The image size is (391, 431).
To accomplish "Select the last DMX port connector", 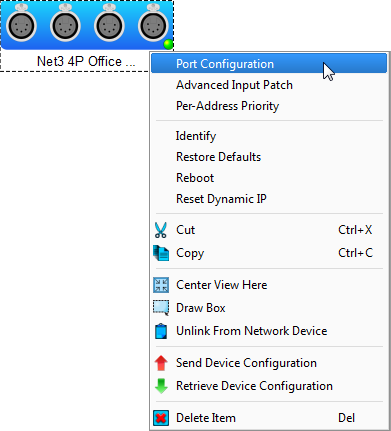I will 153,24.
